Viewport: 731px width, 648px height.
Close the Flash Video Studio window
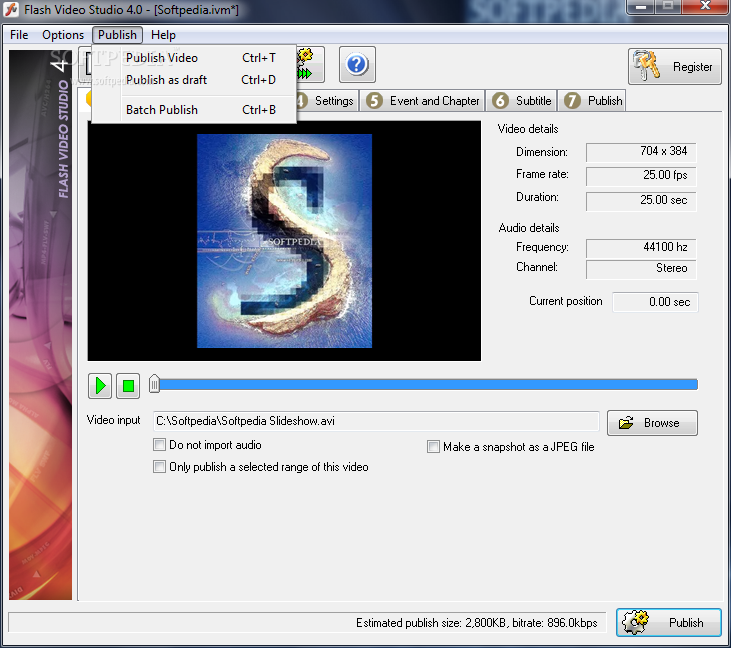705,7
